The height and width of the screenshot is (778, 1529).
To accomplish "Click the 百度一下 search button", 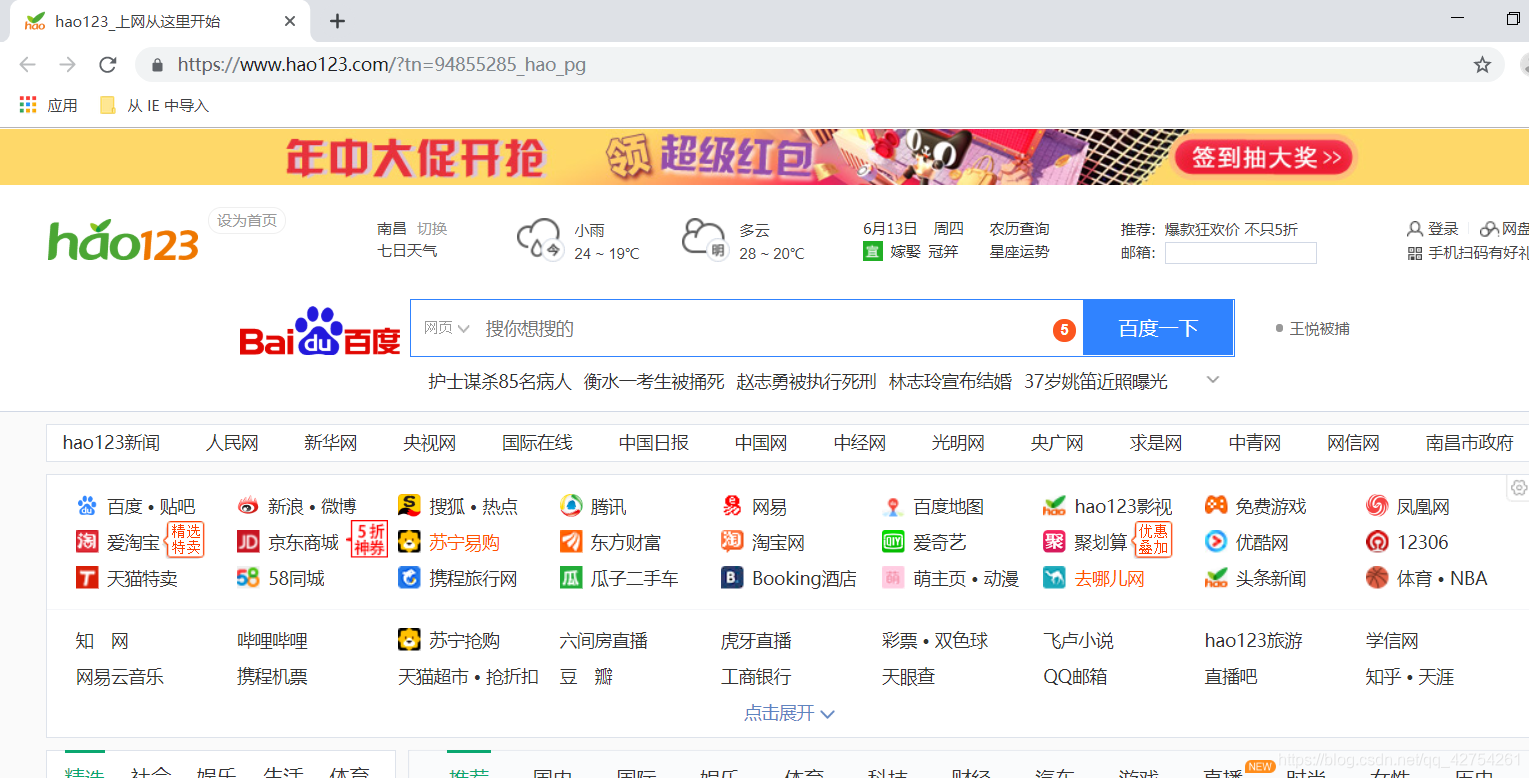I will coord(1158,328).
